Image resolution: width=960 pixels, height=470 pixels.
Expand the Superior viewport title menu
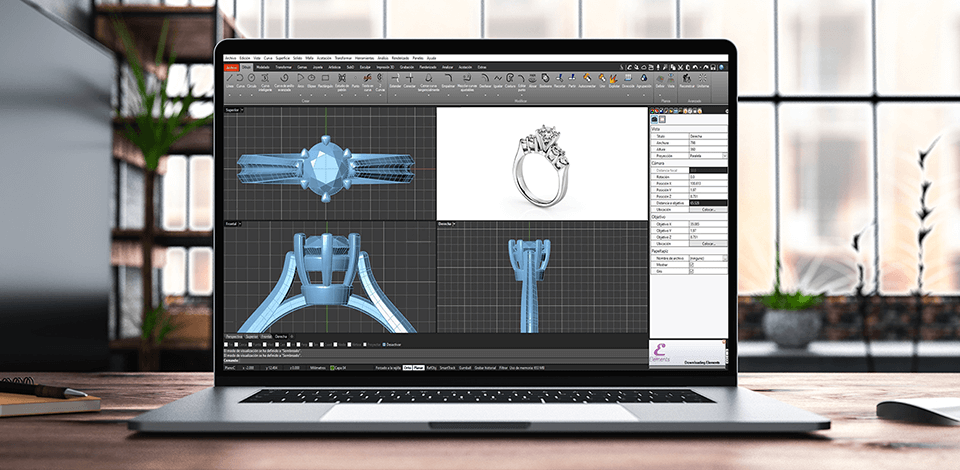coord(234,109)
